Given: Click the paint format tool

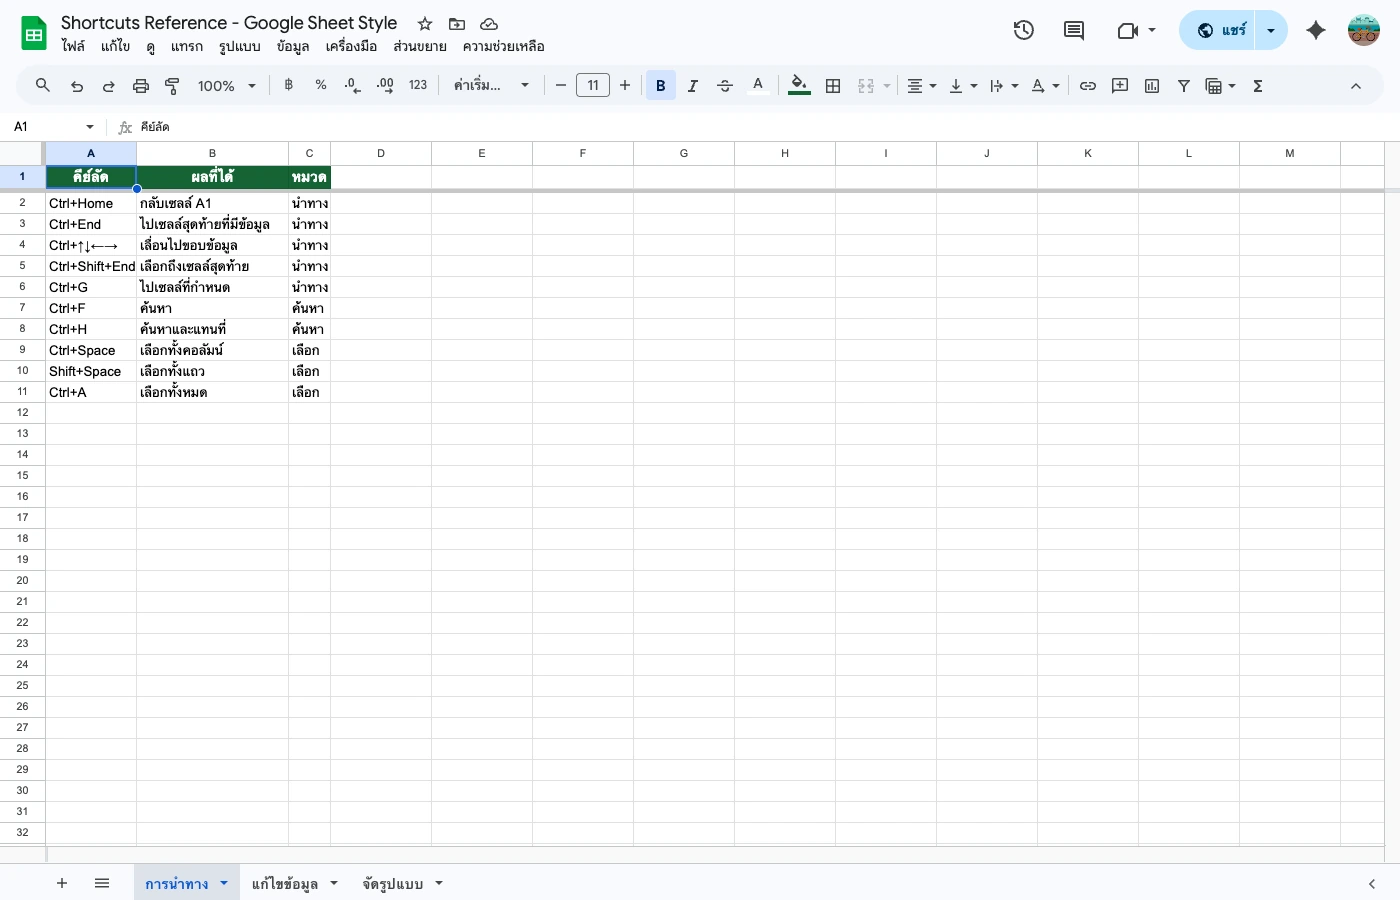Looking at the screenshot, I should [x=171, y=85].
